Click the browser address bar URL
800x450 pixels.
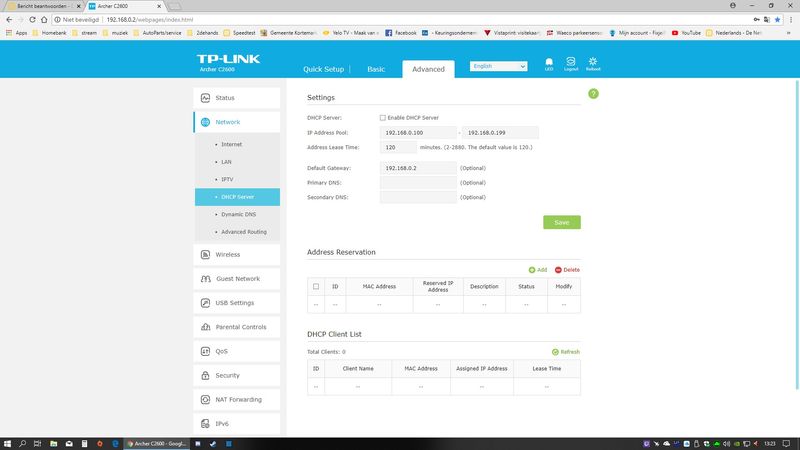pyautogui.click(x=149, y=19)
